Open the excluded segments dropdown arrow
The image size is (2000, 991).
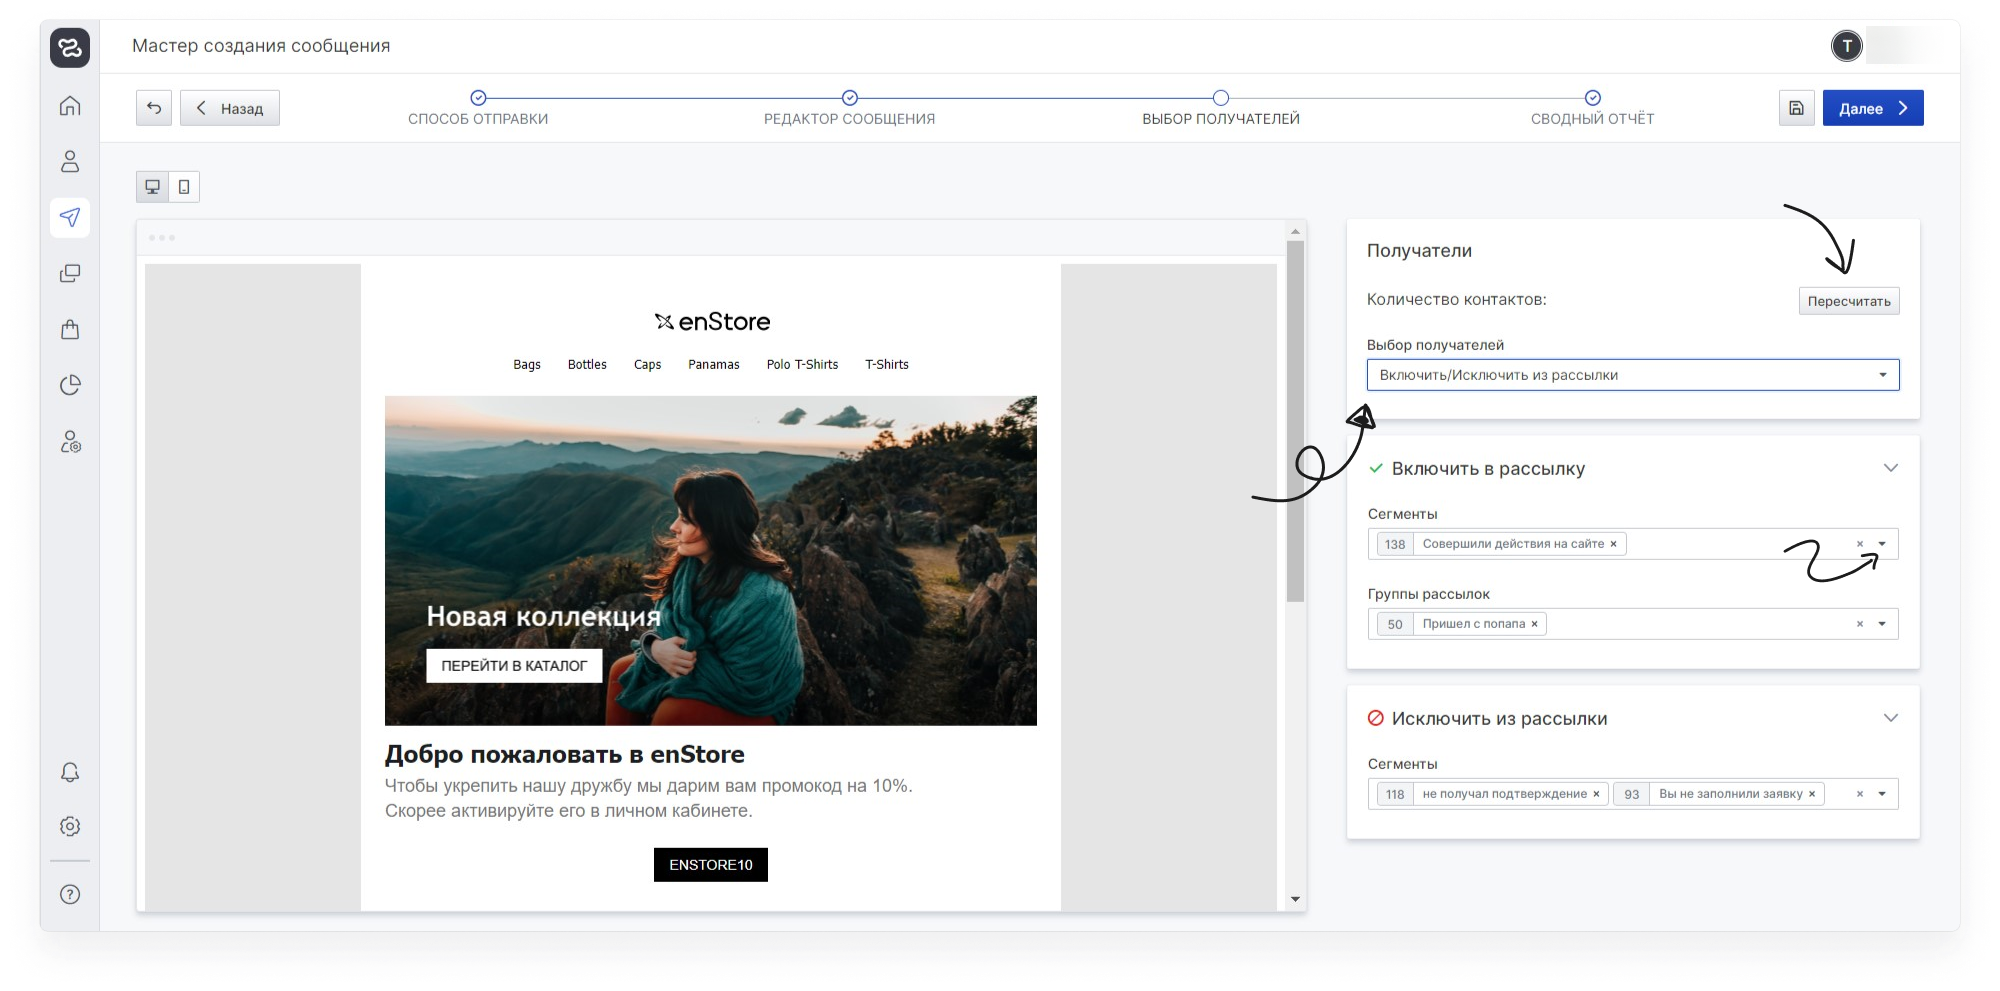point(1882,794)
